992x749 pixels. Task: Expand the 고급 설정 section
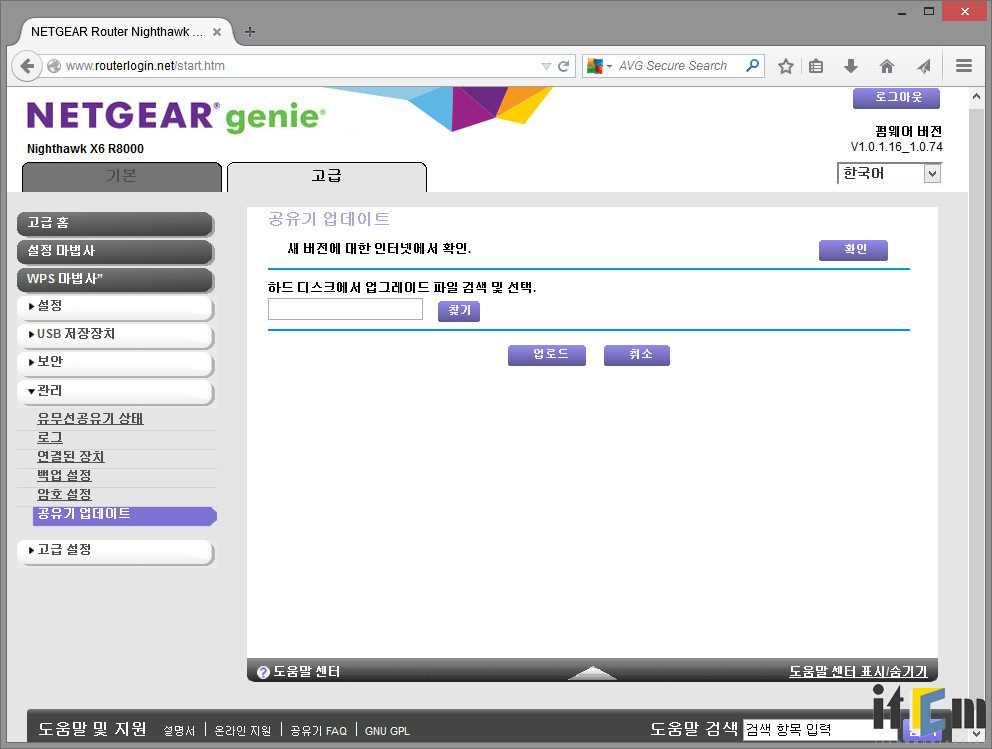116,550
